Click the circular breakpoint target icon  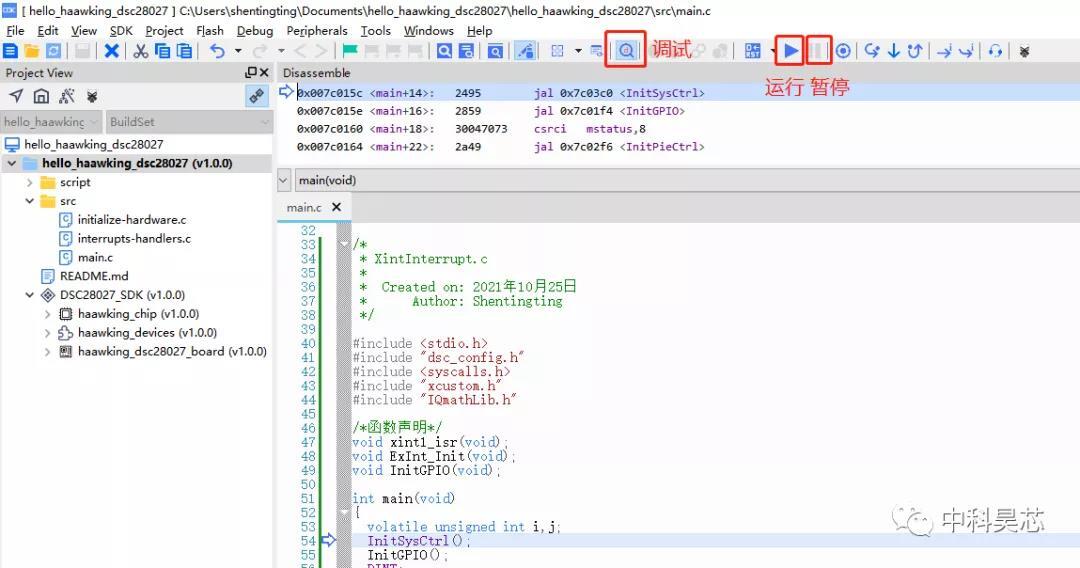tap(843, 51)
